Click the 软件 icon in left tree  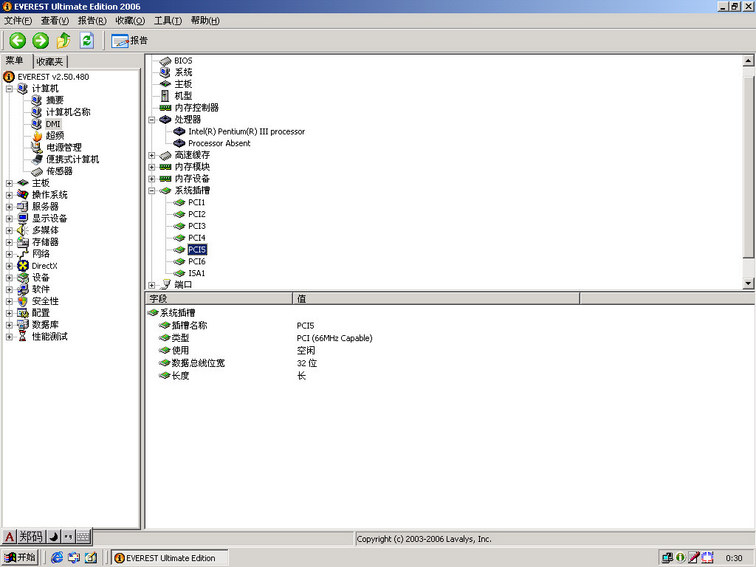(23, 289)
